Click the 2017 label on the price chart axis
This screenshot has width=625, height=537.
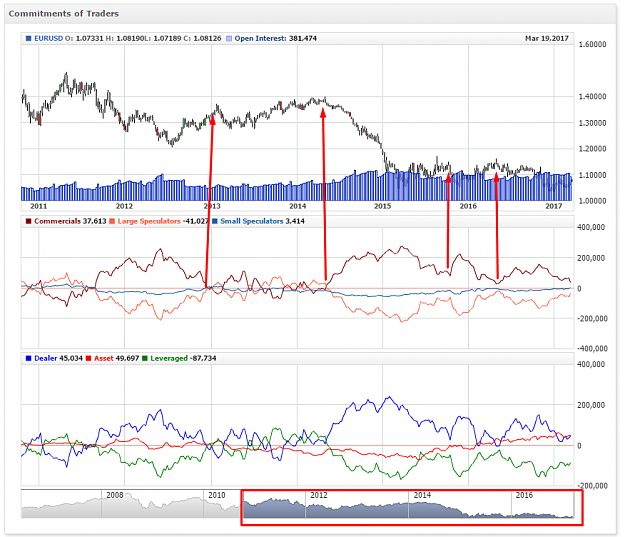[554, 206]
